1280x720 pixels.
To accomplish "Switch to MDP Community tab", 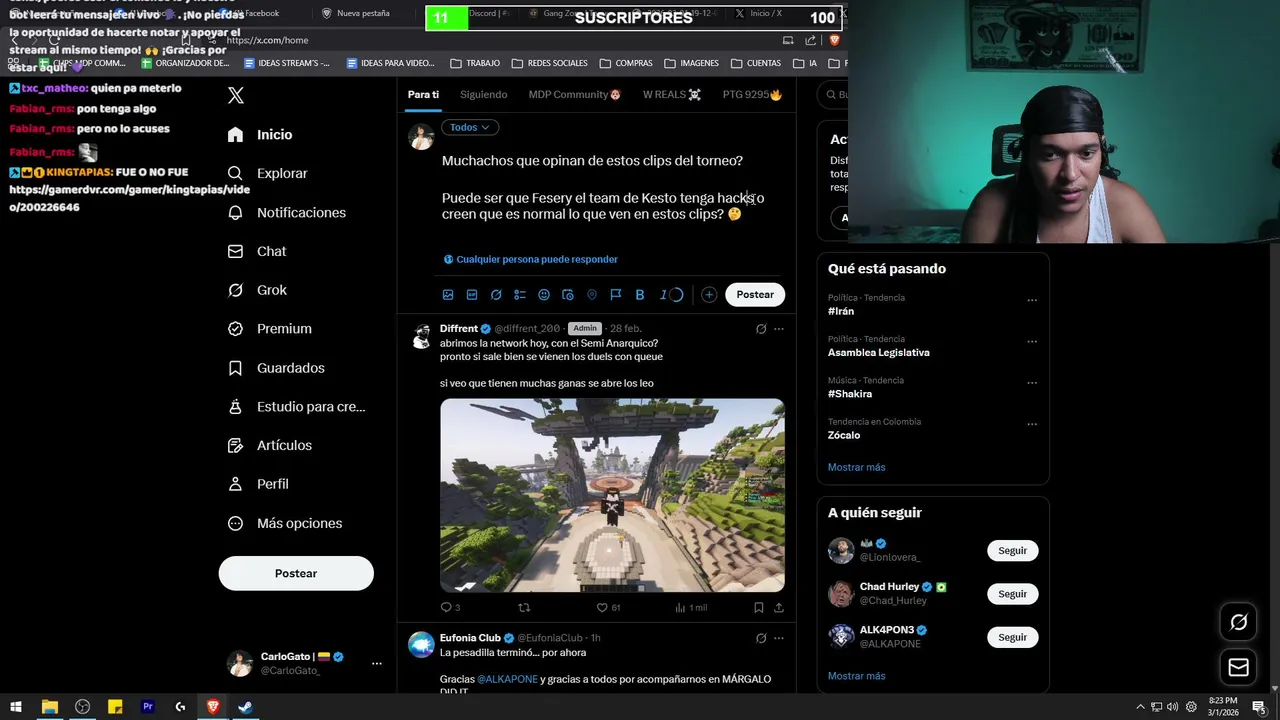I will pos(575,94).
